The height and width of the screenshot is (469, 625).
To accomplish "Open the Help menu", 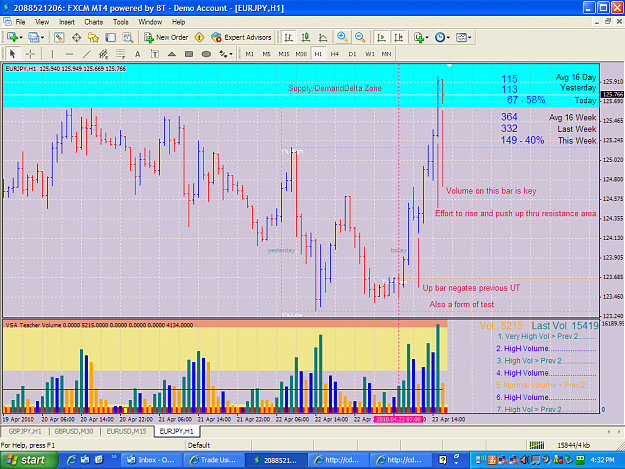I will pos(179,22).
